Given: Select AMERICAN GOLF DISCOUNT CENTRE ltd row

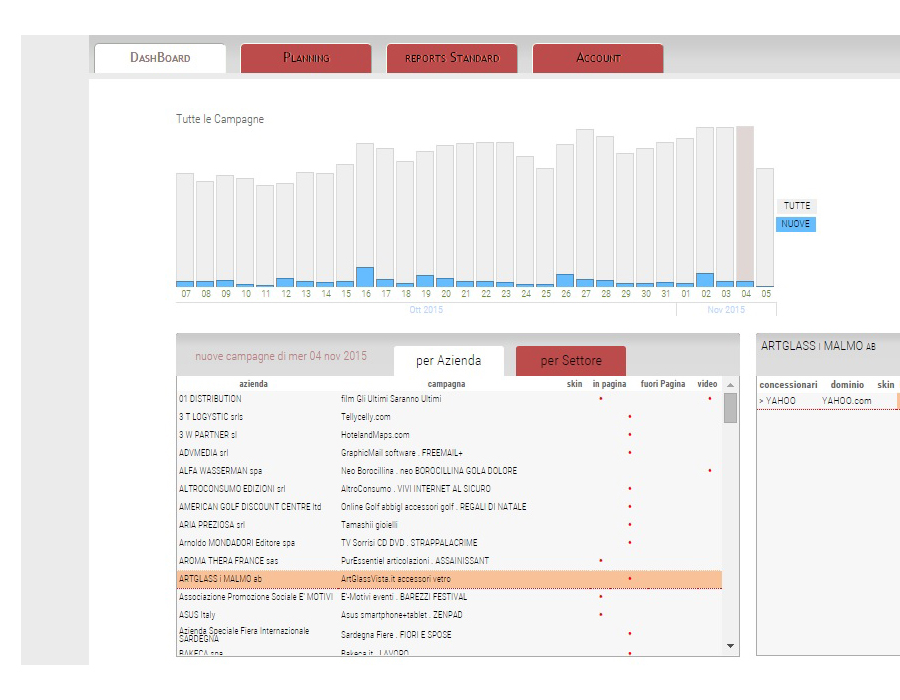Looking at the screenshot, I should point(449,507).
